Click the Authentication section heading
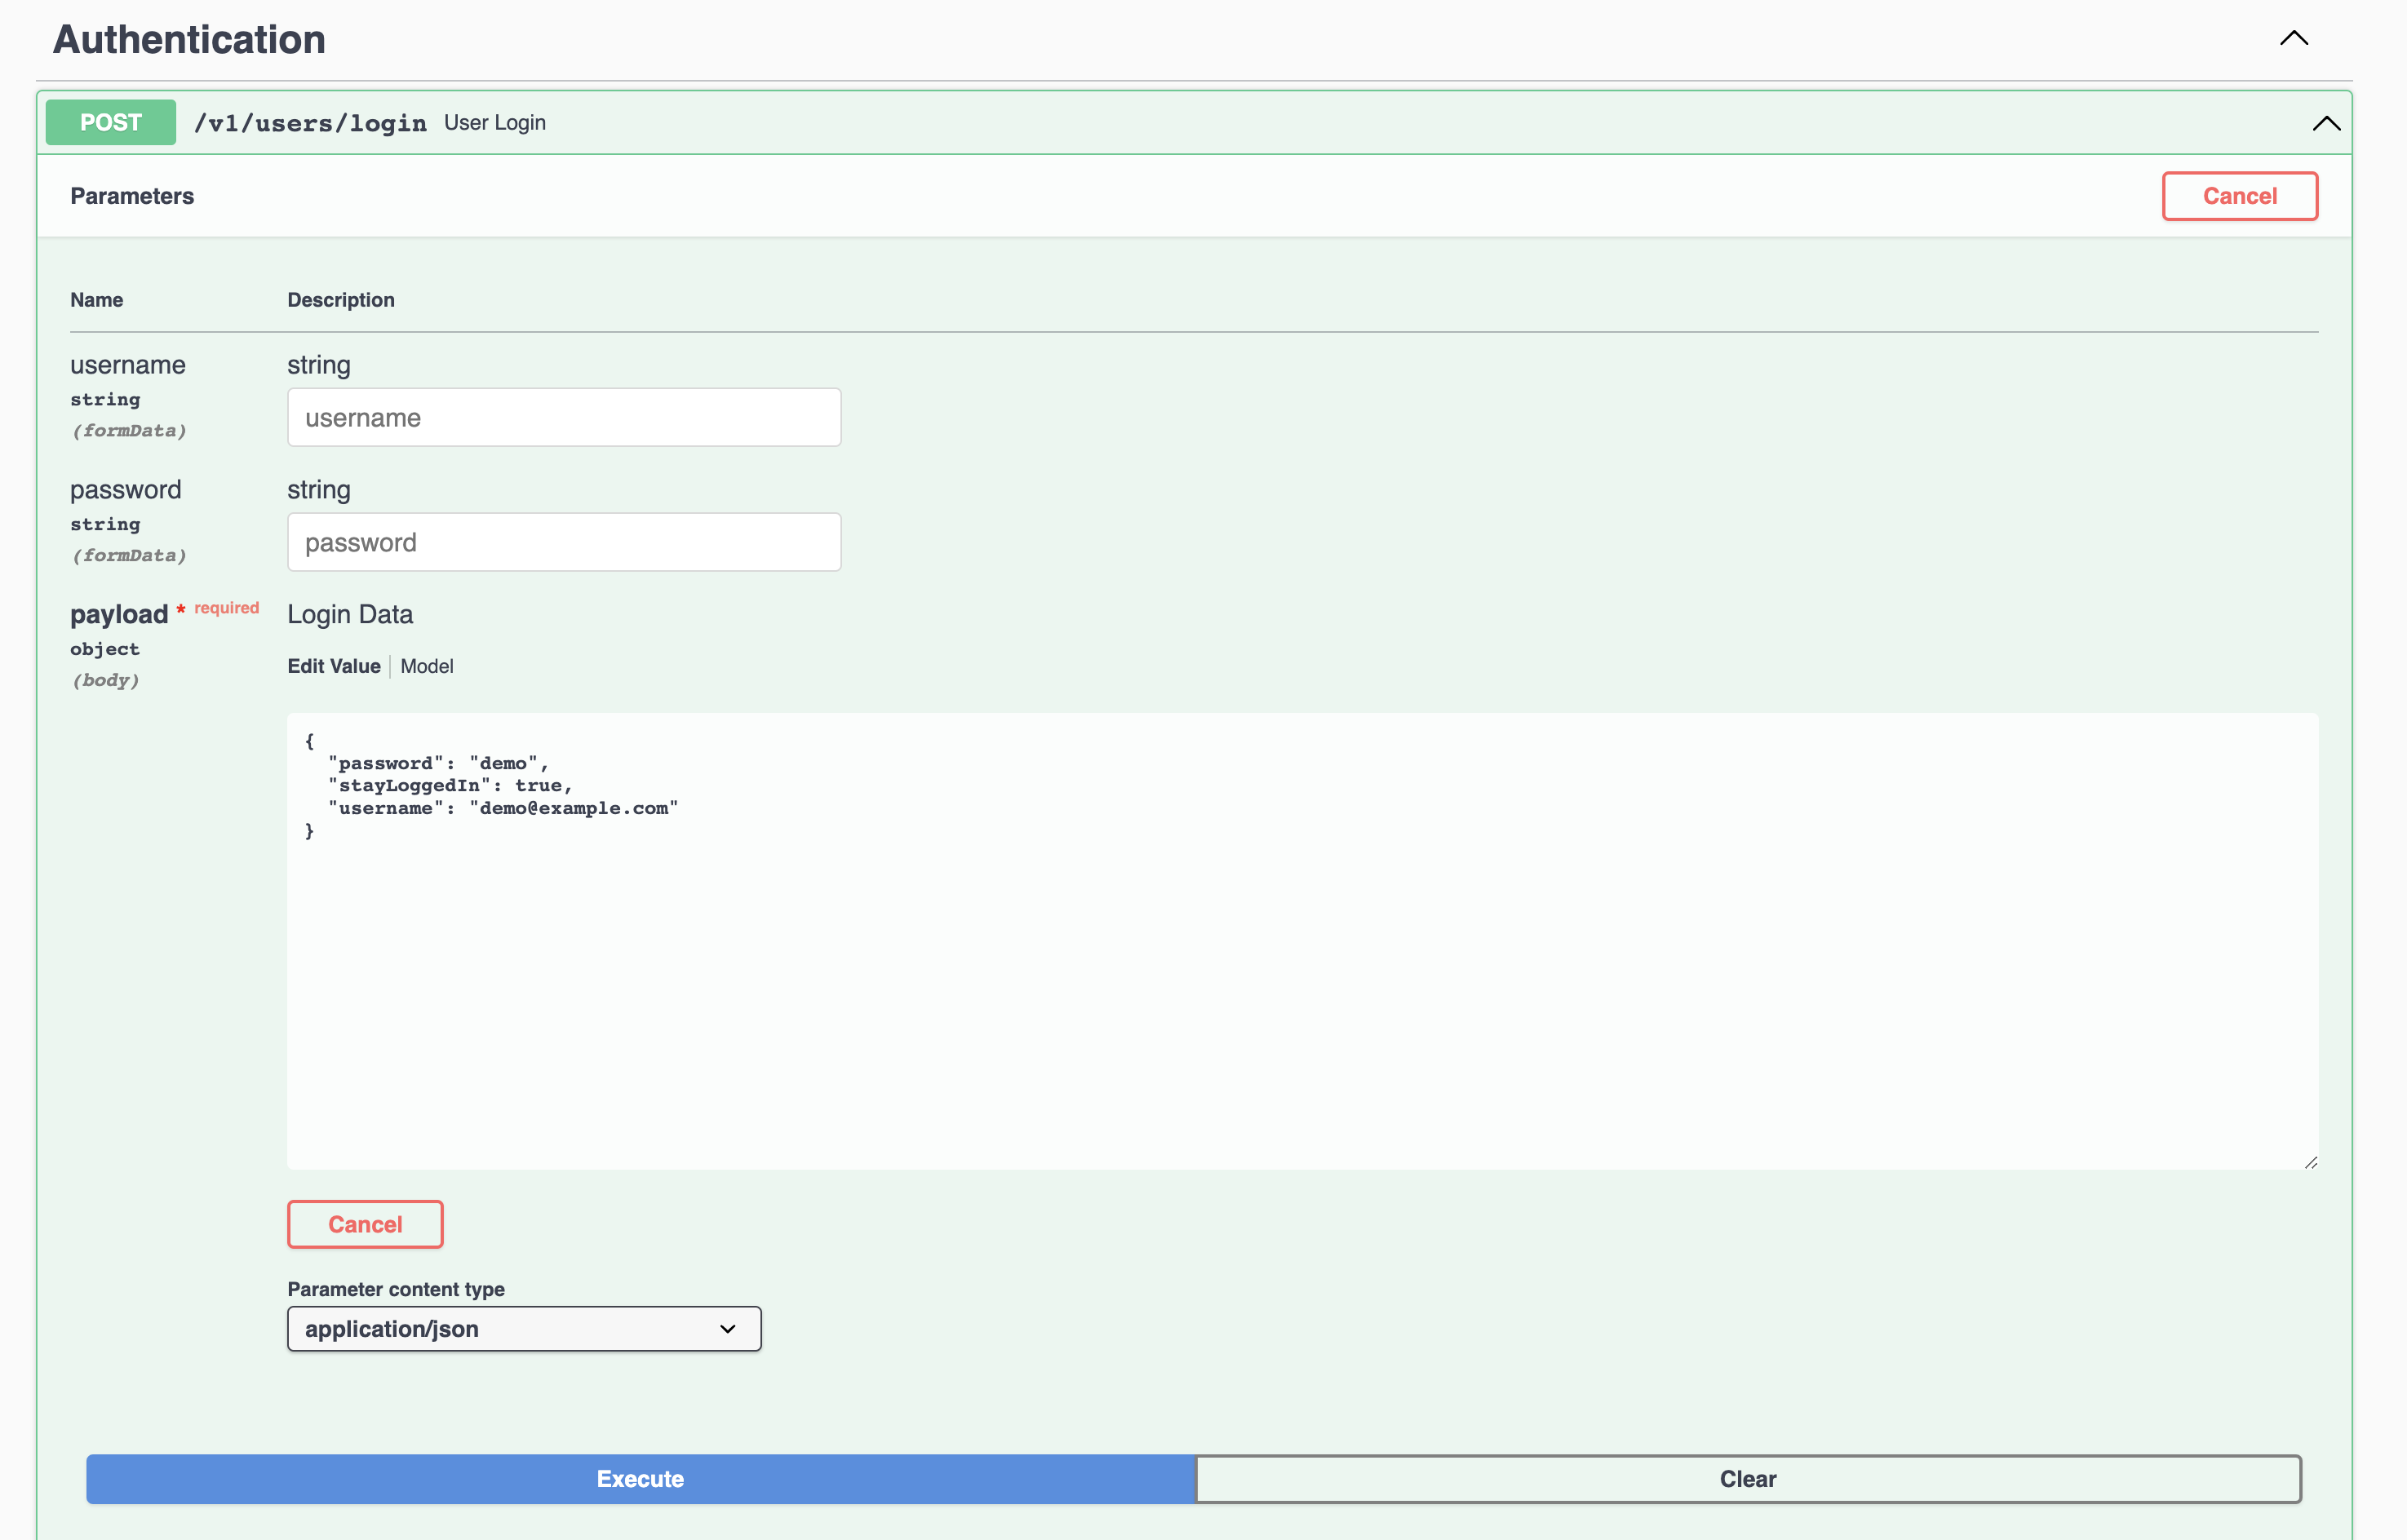The height and width of the screenshot is (1540, 2407). 188,40
